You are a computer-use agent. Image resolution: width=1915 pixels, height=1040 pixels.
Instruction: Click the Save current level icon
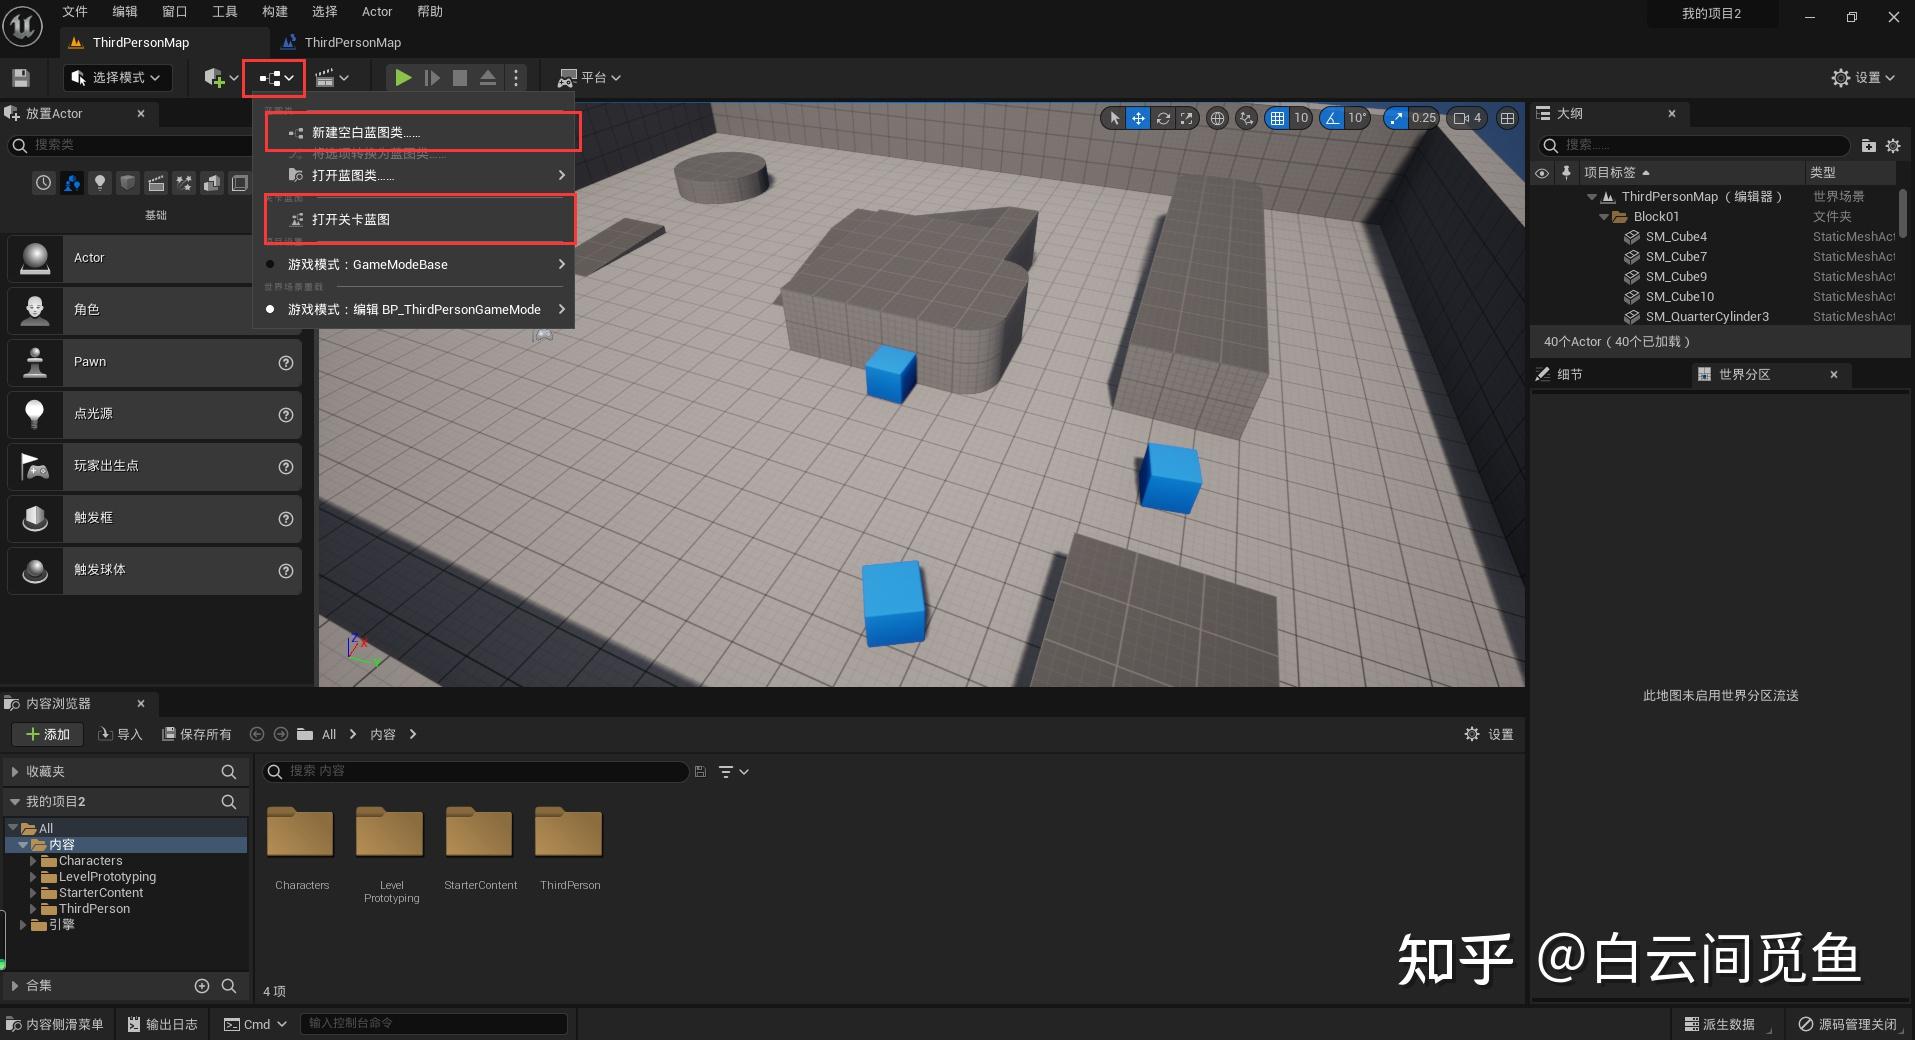tap(20, 77)
